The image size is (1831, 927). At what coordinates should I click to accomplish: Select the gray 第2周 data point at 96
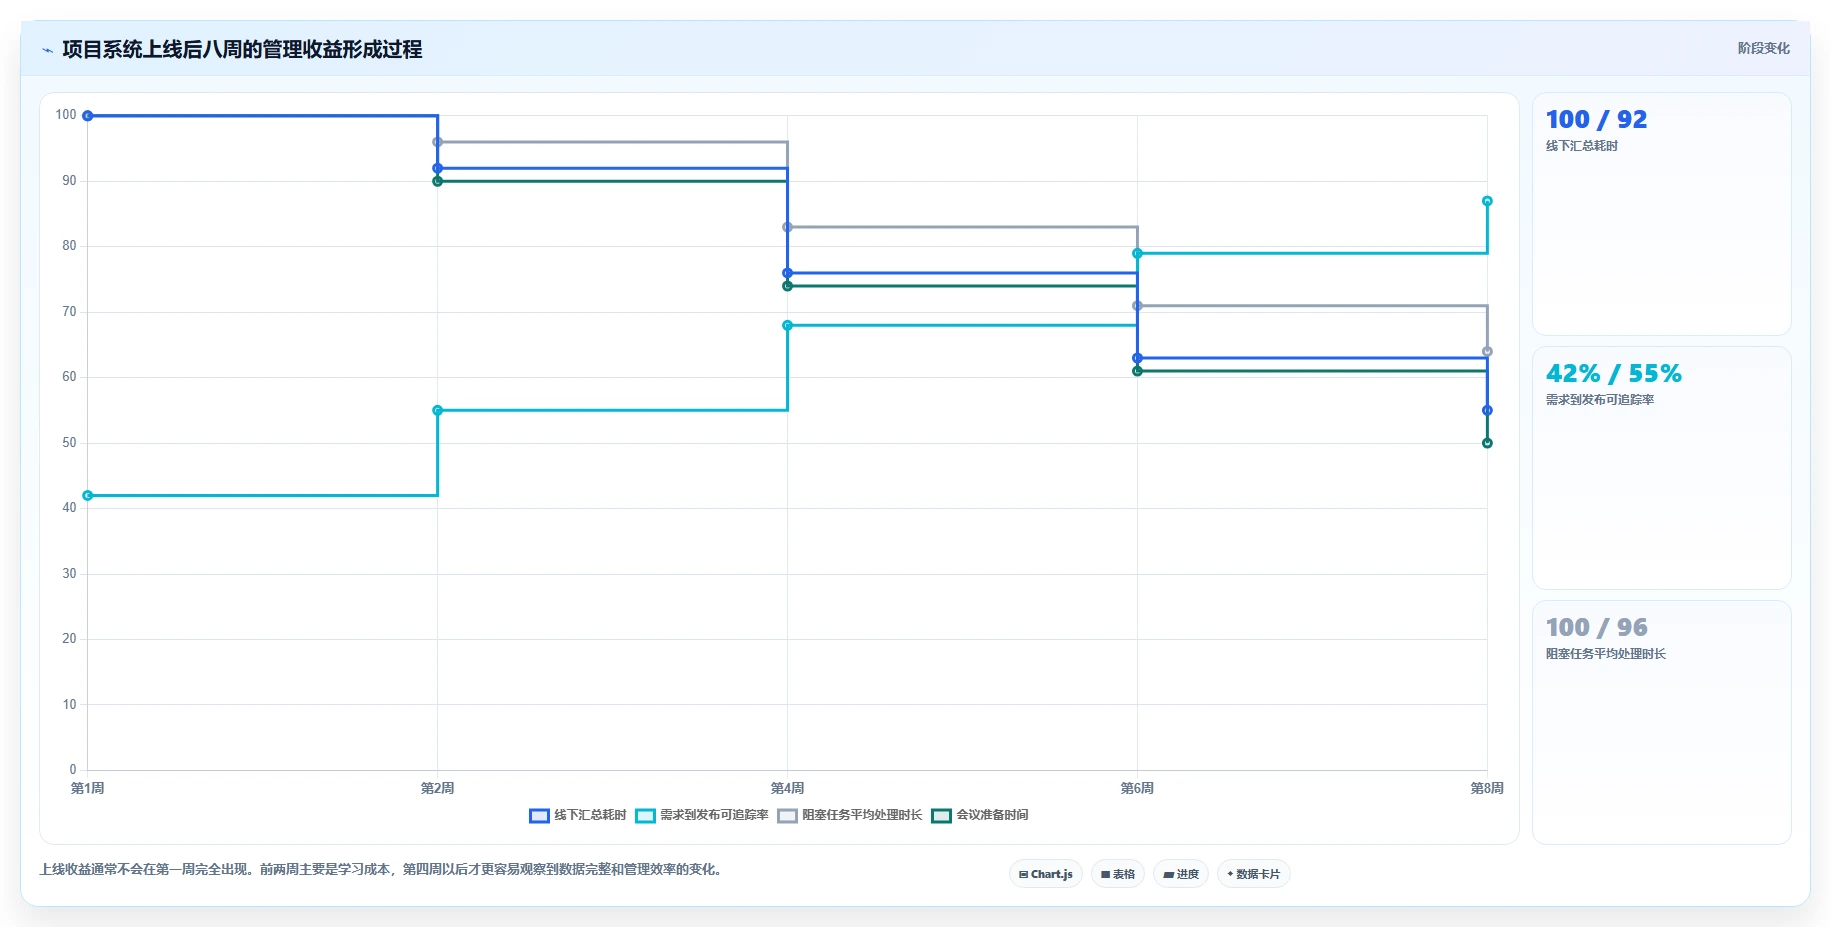(437, 142)
